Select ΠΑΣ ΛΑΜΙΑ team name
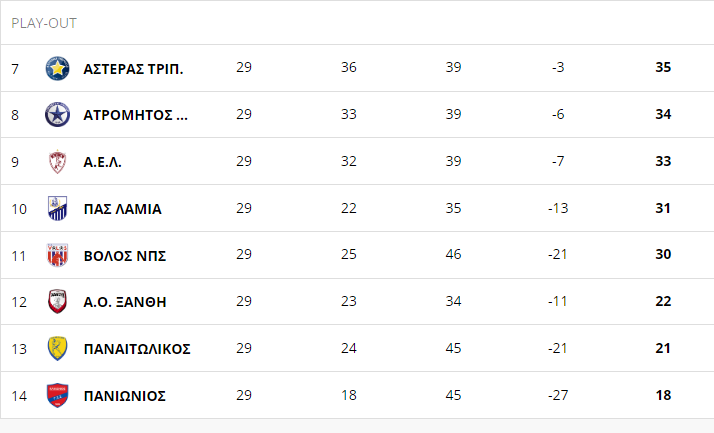The image size is (714, 433). click(x=122, y=209)
